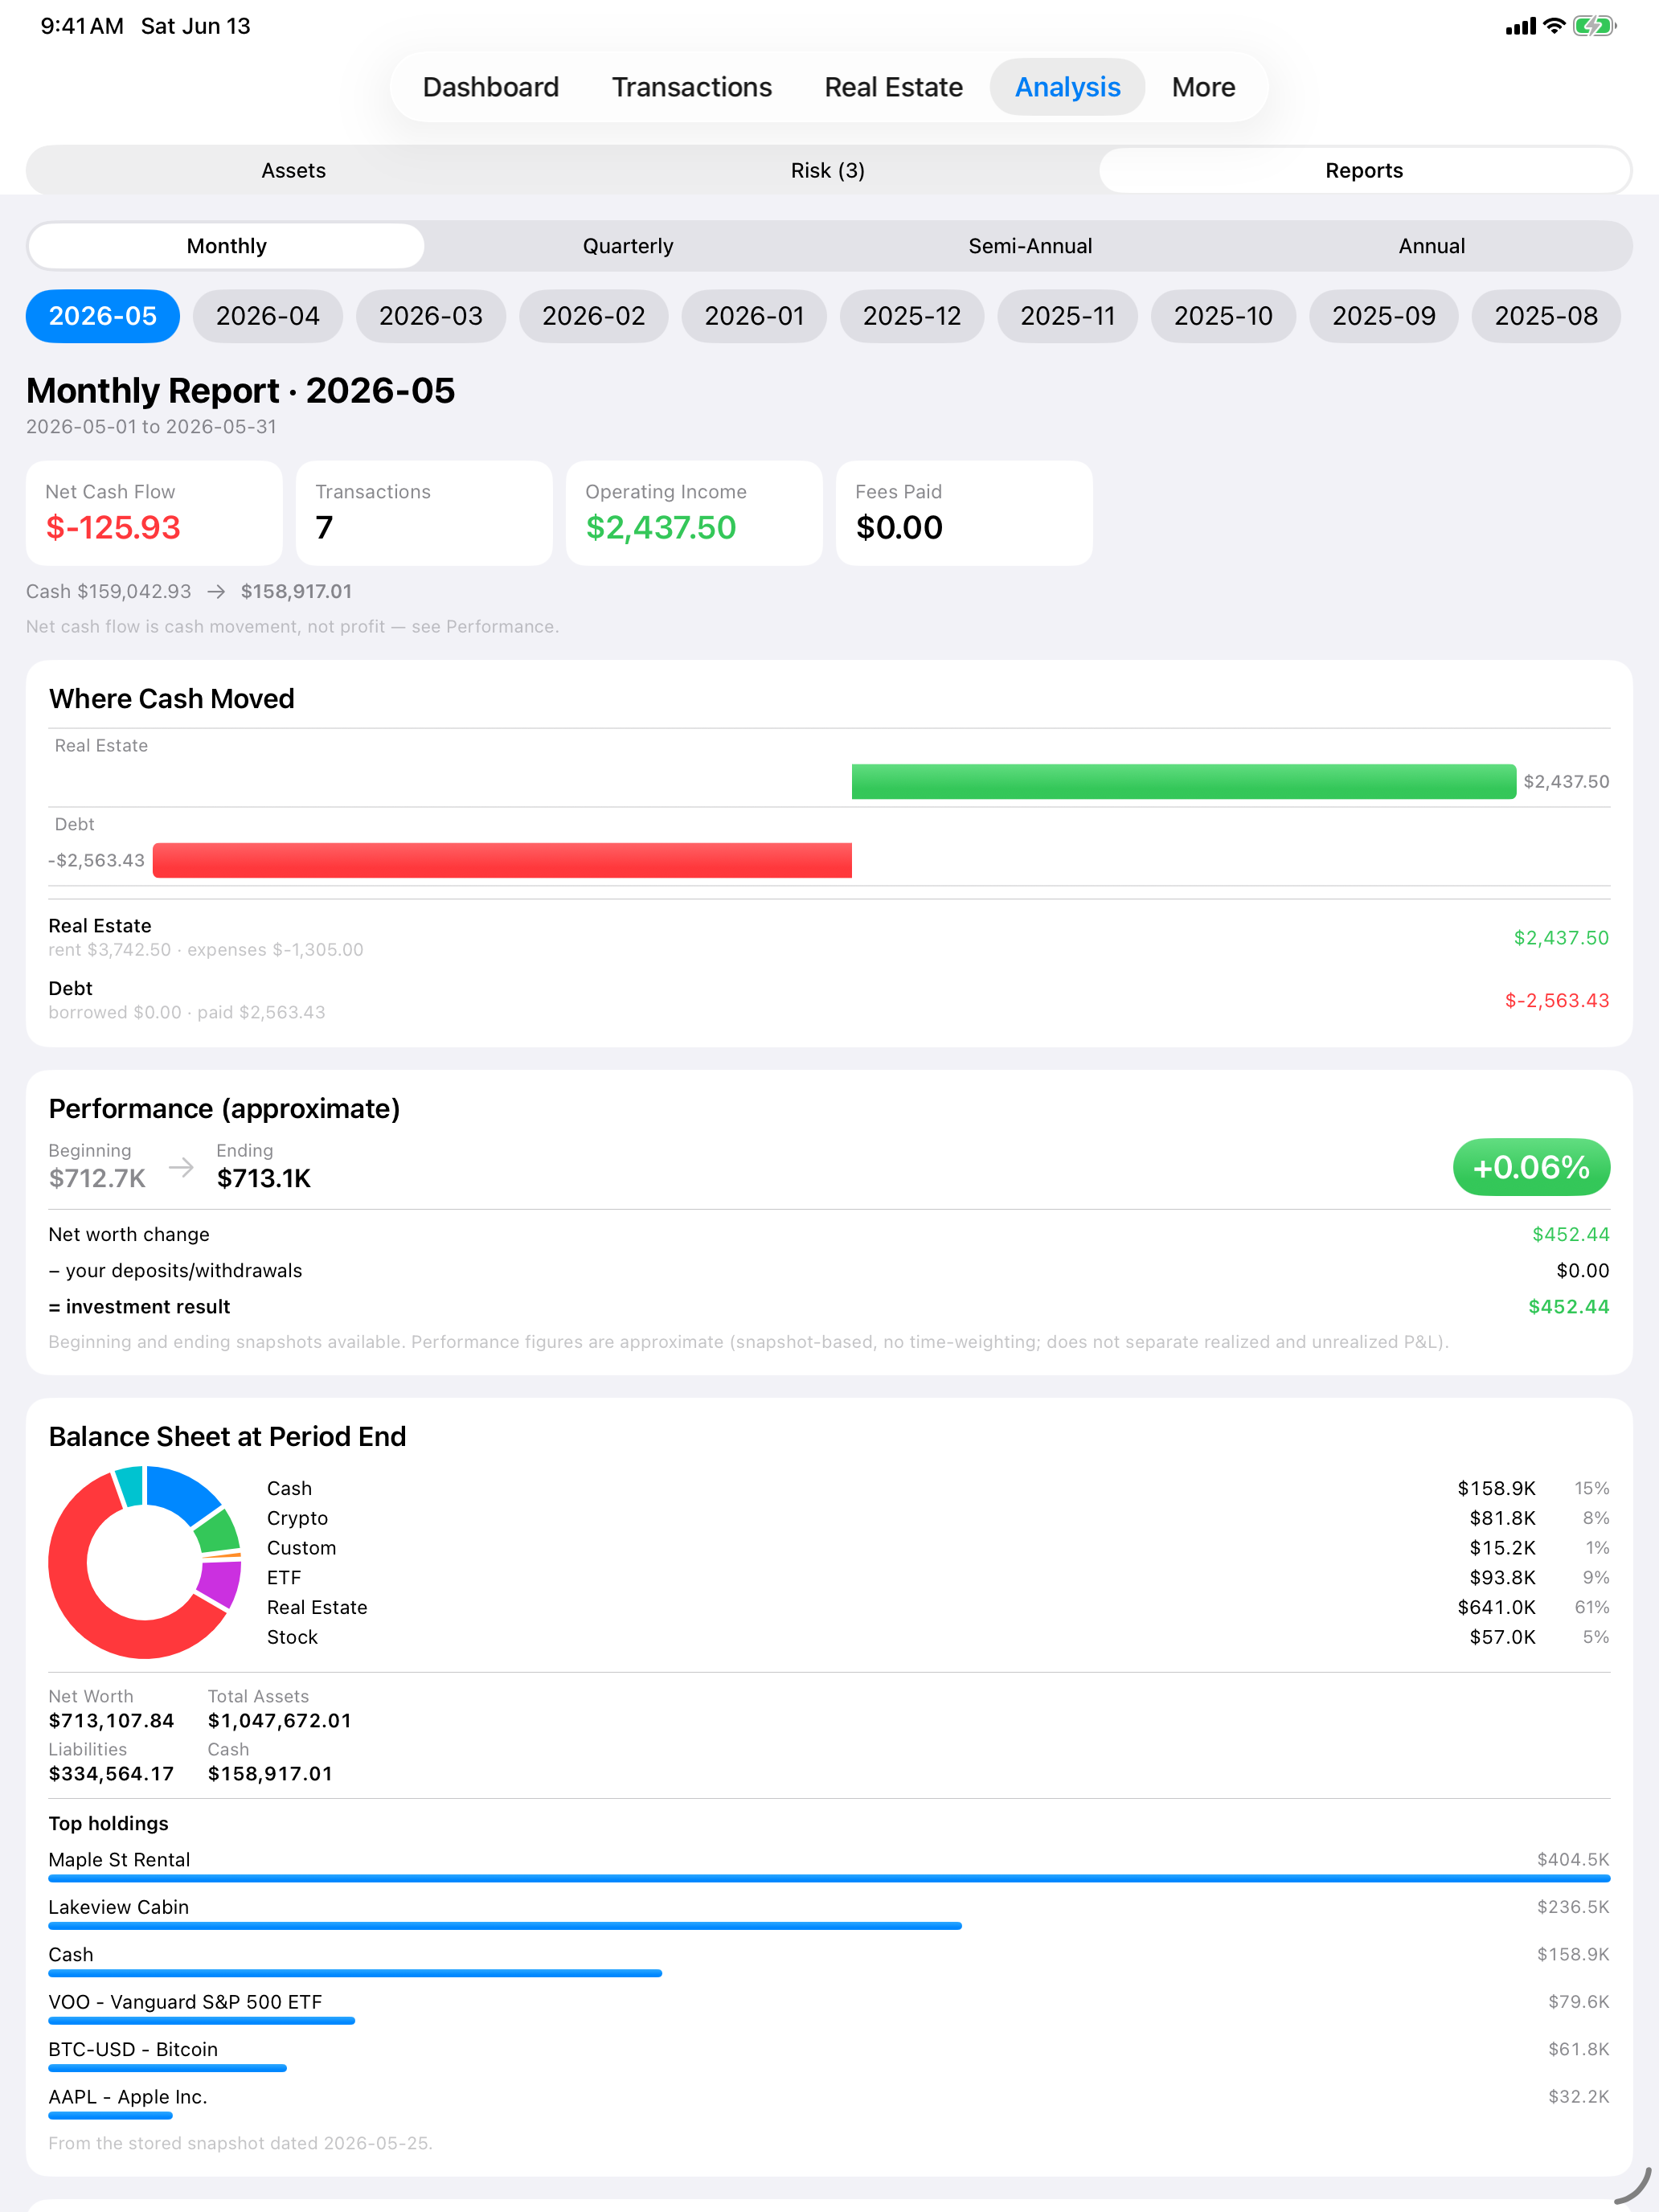
Task: Tap the 9:41 AM clock
Action: [x=82, y=26]
